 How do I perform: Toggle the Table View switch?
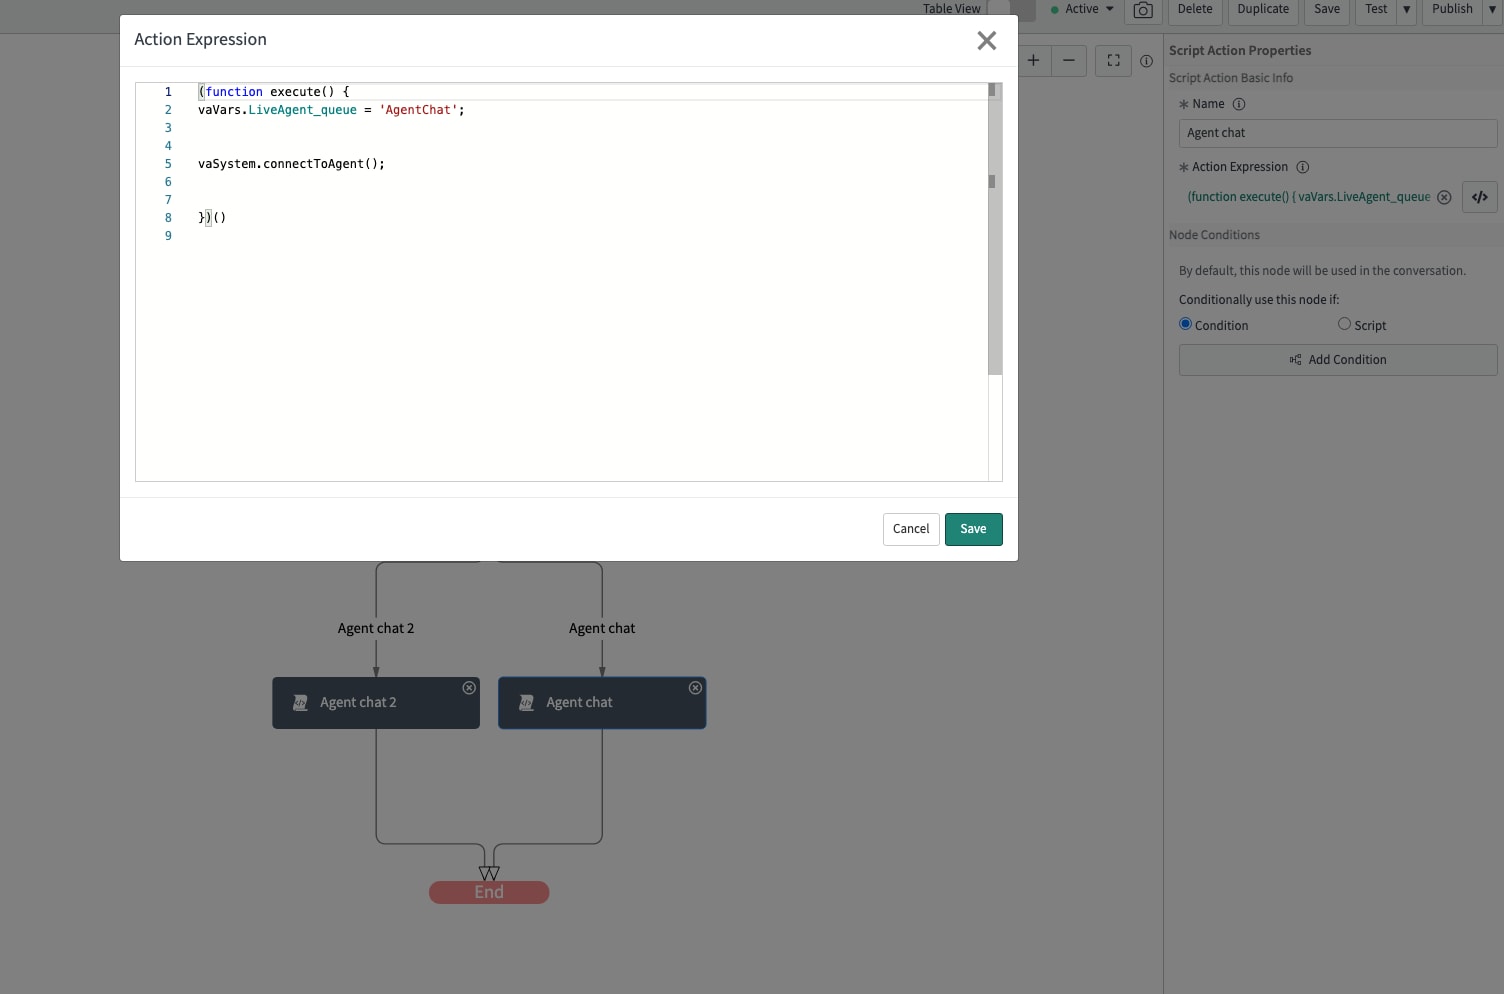1011,9
